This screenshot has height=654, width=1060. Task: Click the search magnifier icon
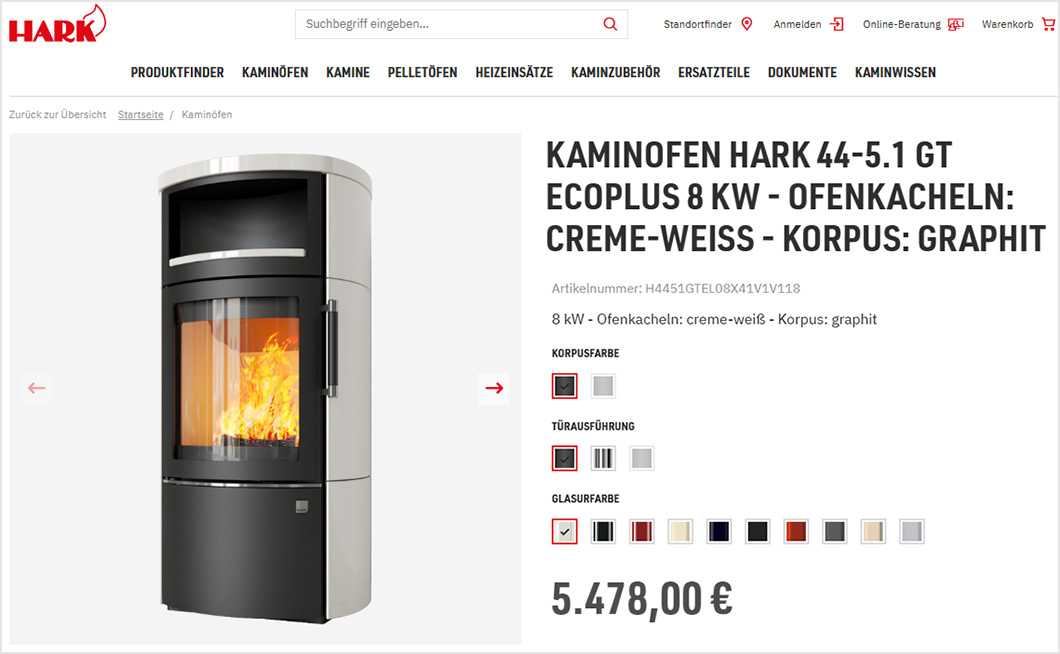(610, 24)
